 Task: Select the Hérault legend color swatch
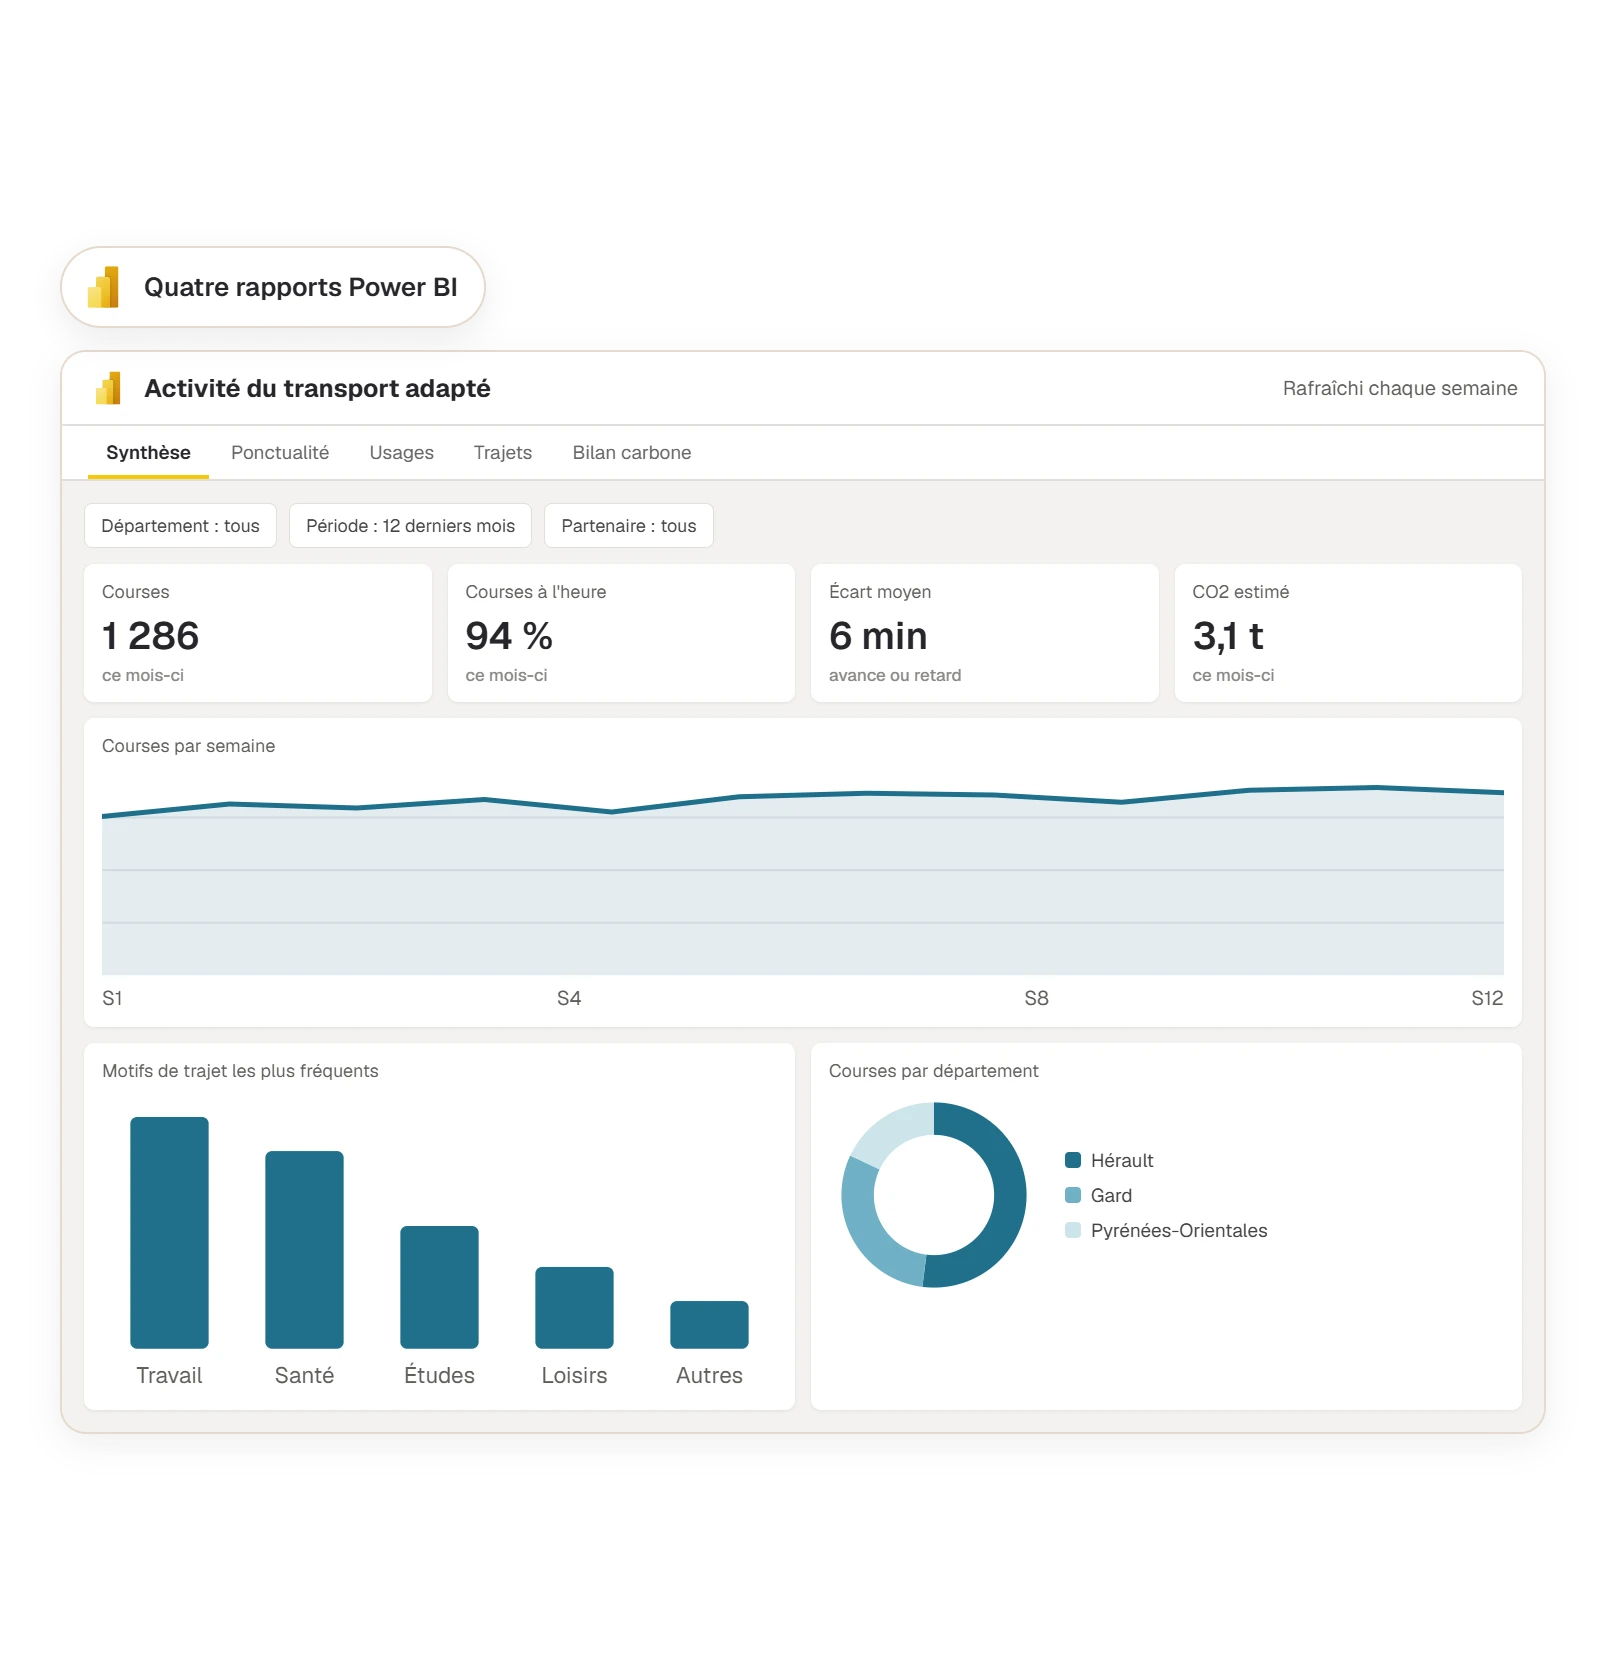[x=1073, y=1160]
